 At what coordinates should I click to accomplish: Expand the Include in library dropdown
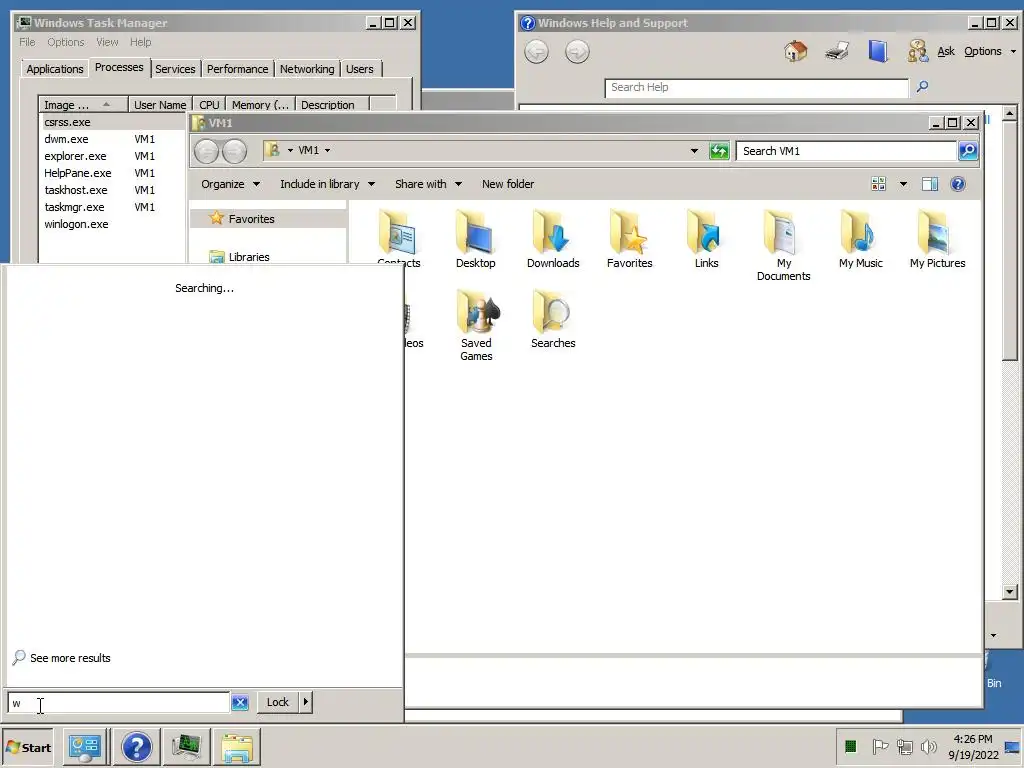[327, 184]
